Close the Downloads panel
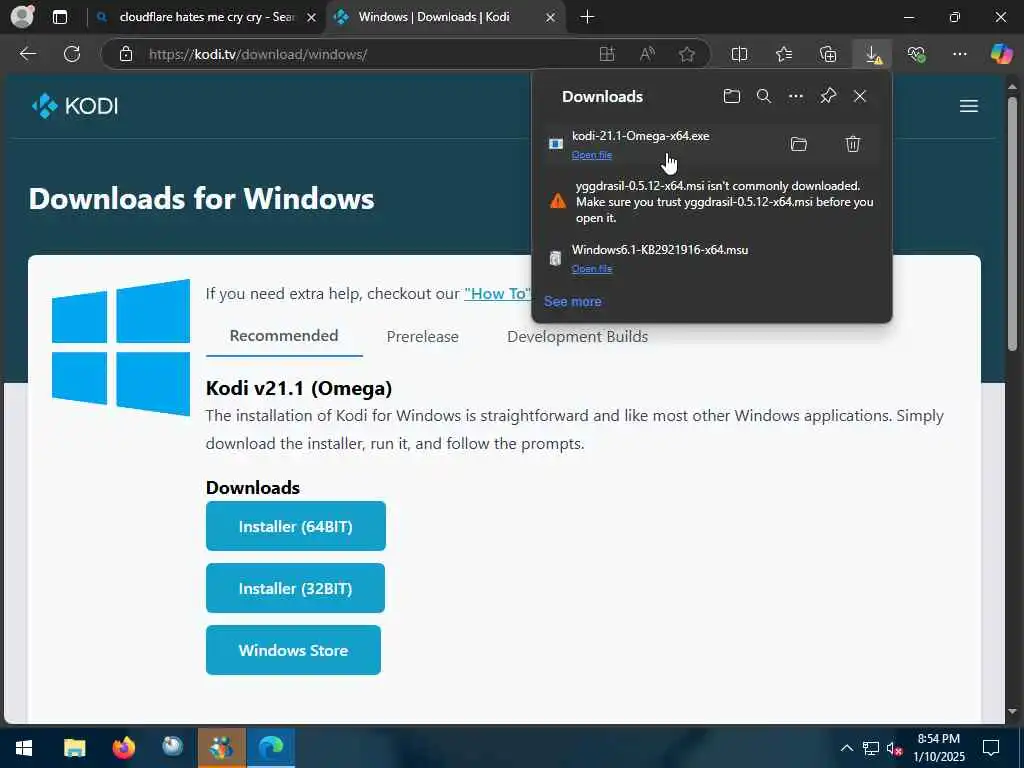Image resolution: width=1024 pixels, height=768 pixels. 860,97
